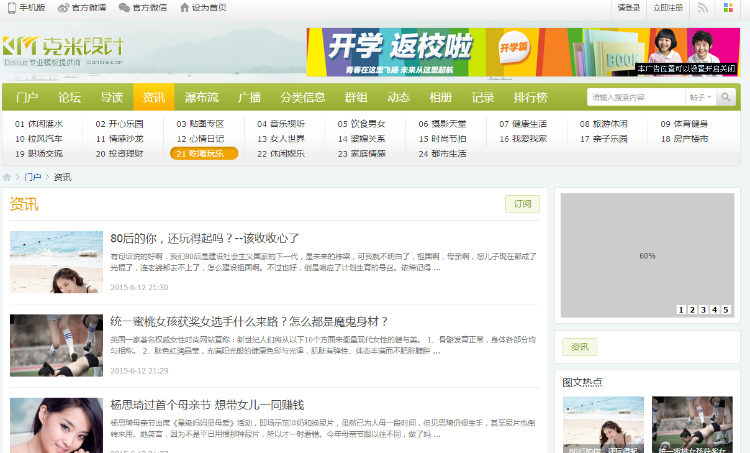Viewport: 750px width, 453px height.
Task: Click the colorful grid icon at top right
Action: (x=728, y=8)
